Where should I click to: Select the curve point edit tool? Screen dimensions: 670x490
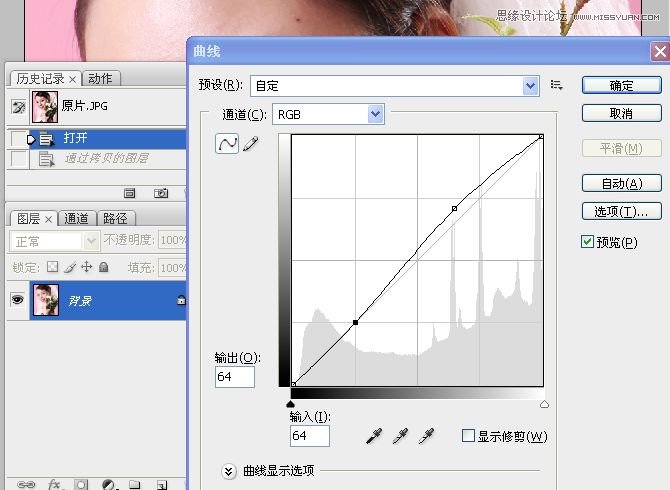point(227,144)
